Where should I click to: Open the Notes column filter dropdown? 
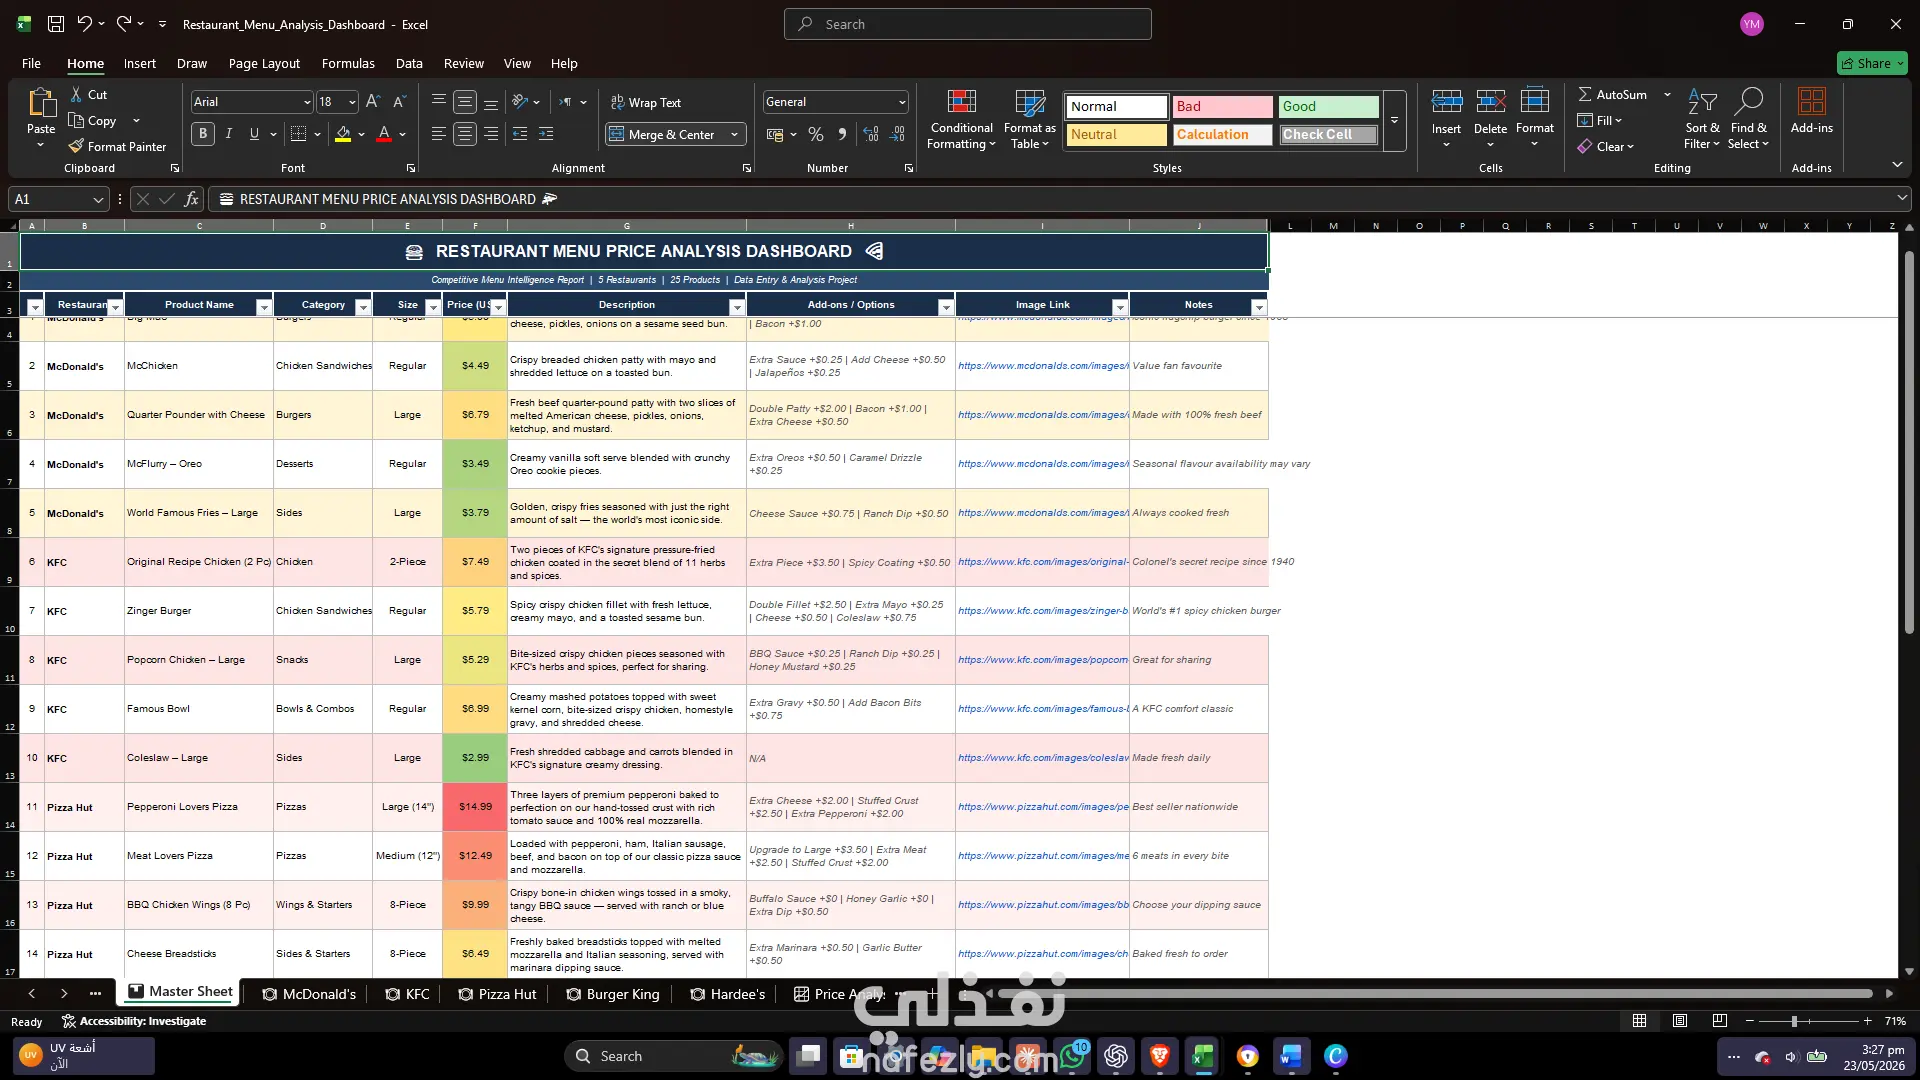(1259, 307)
